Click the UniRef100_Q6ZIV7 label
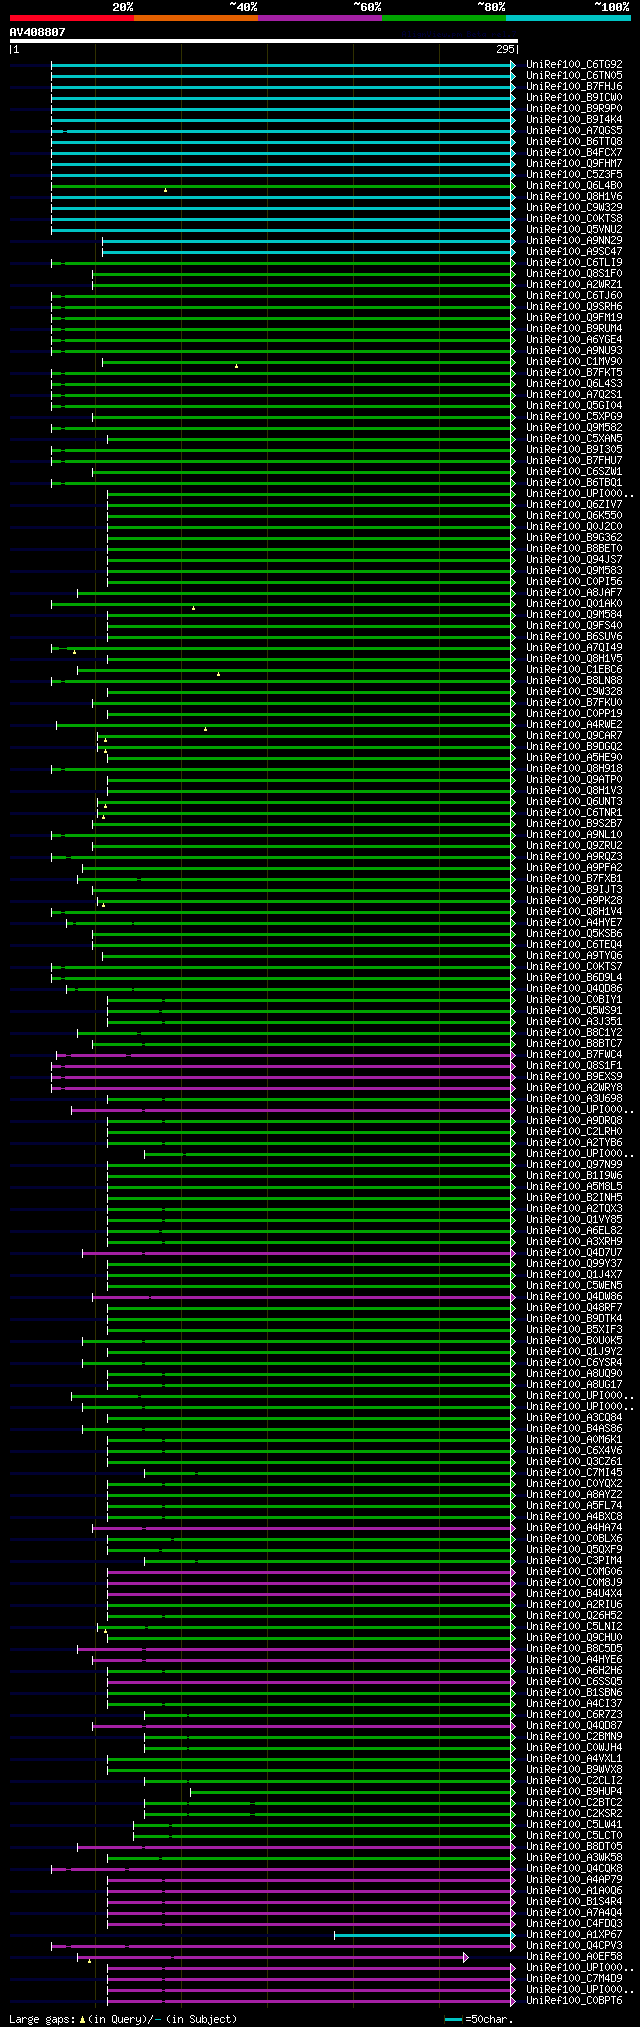Image resolution: width=640 pixels, height=2027 pixels. pos(574,505)
